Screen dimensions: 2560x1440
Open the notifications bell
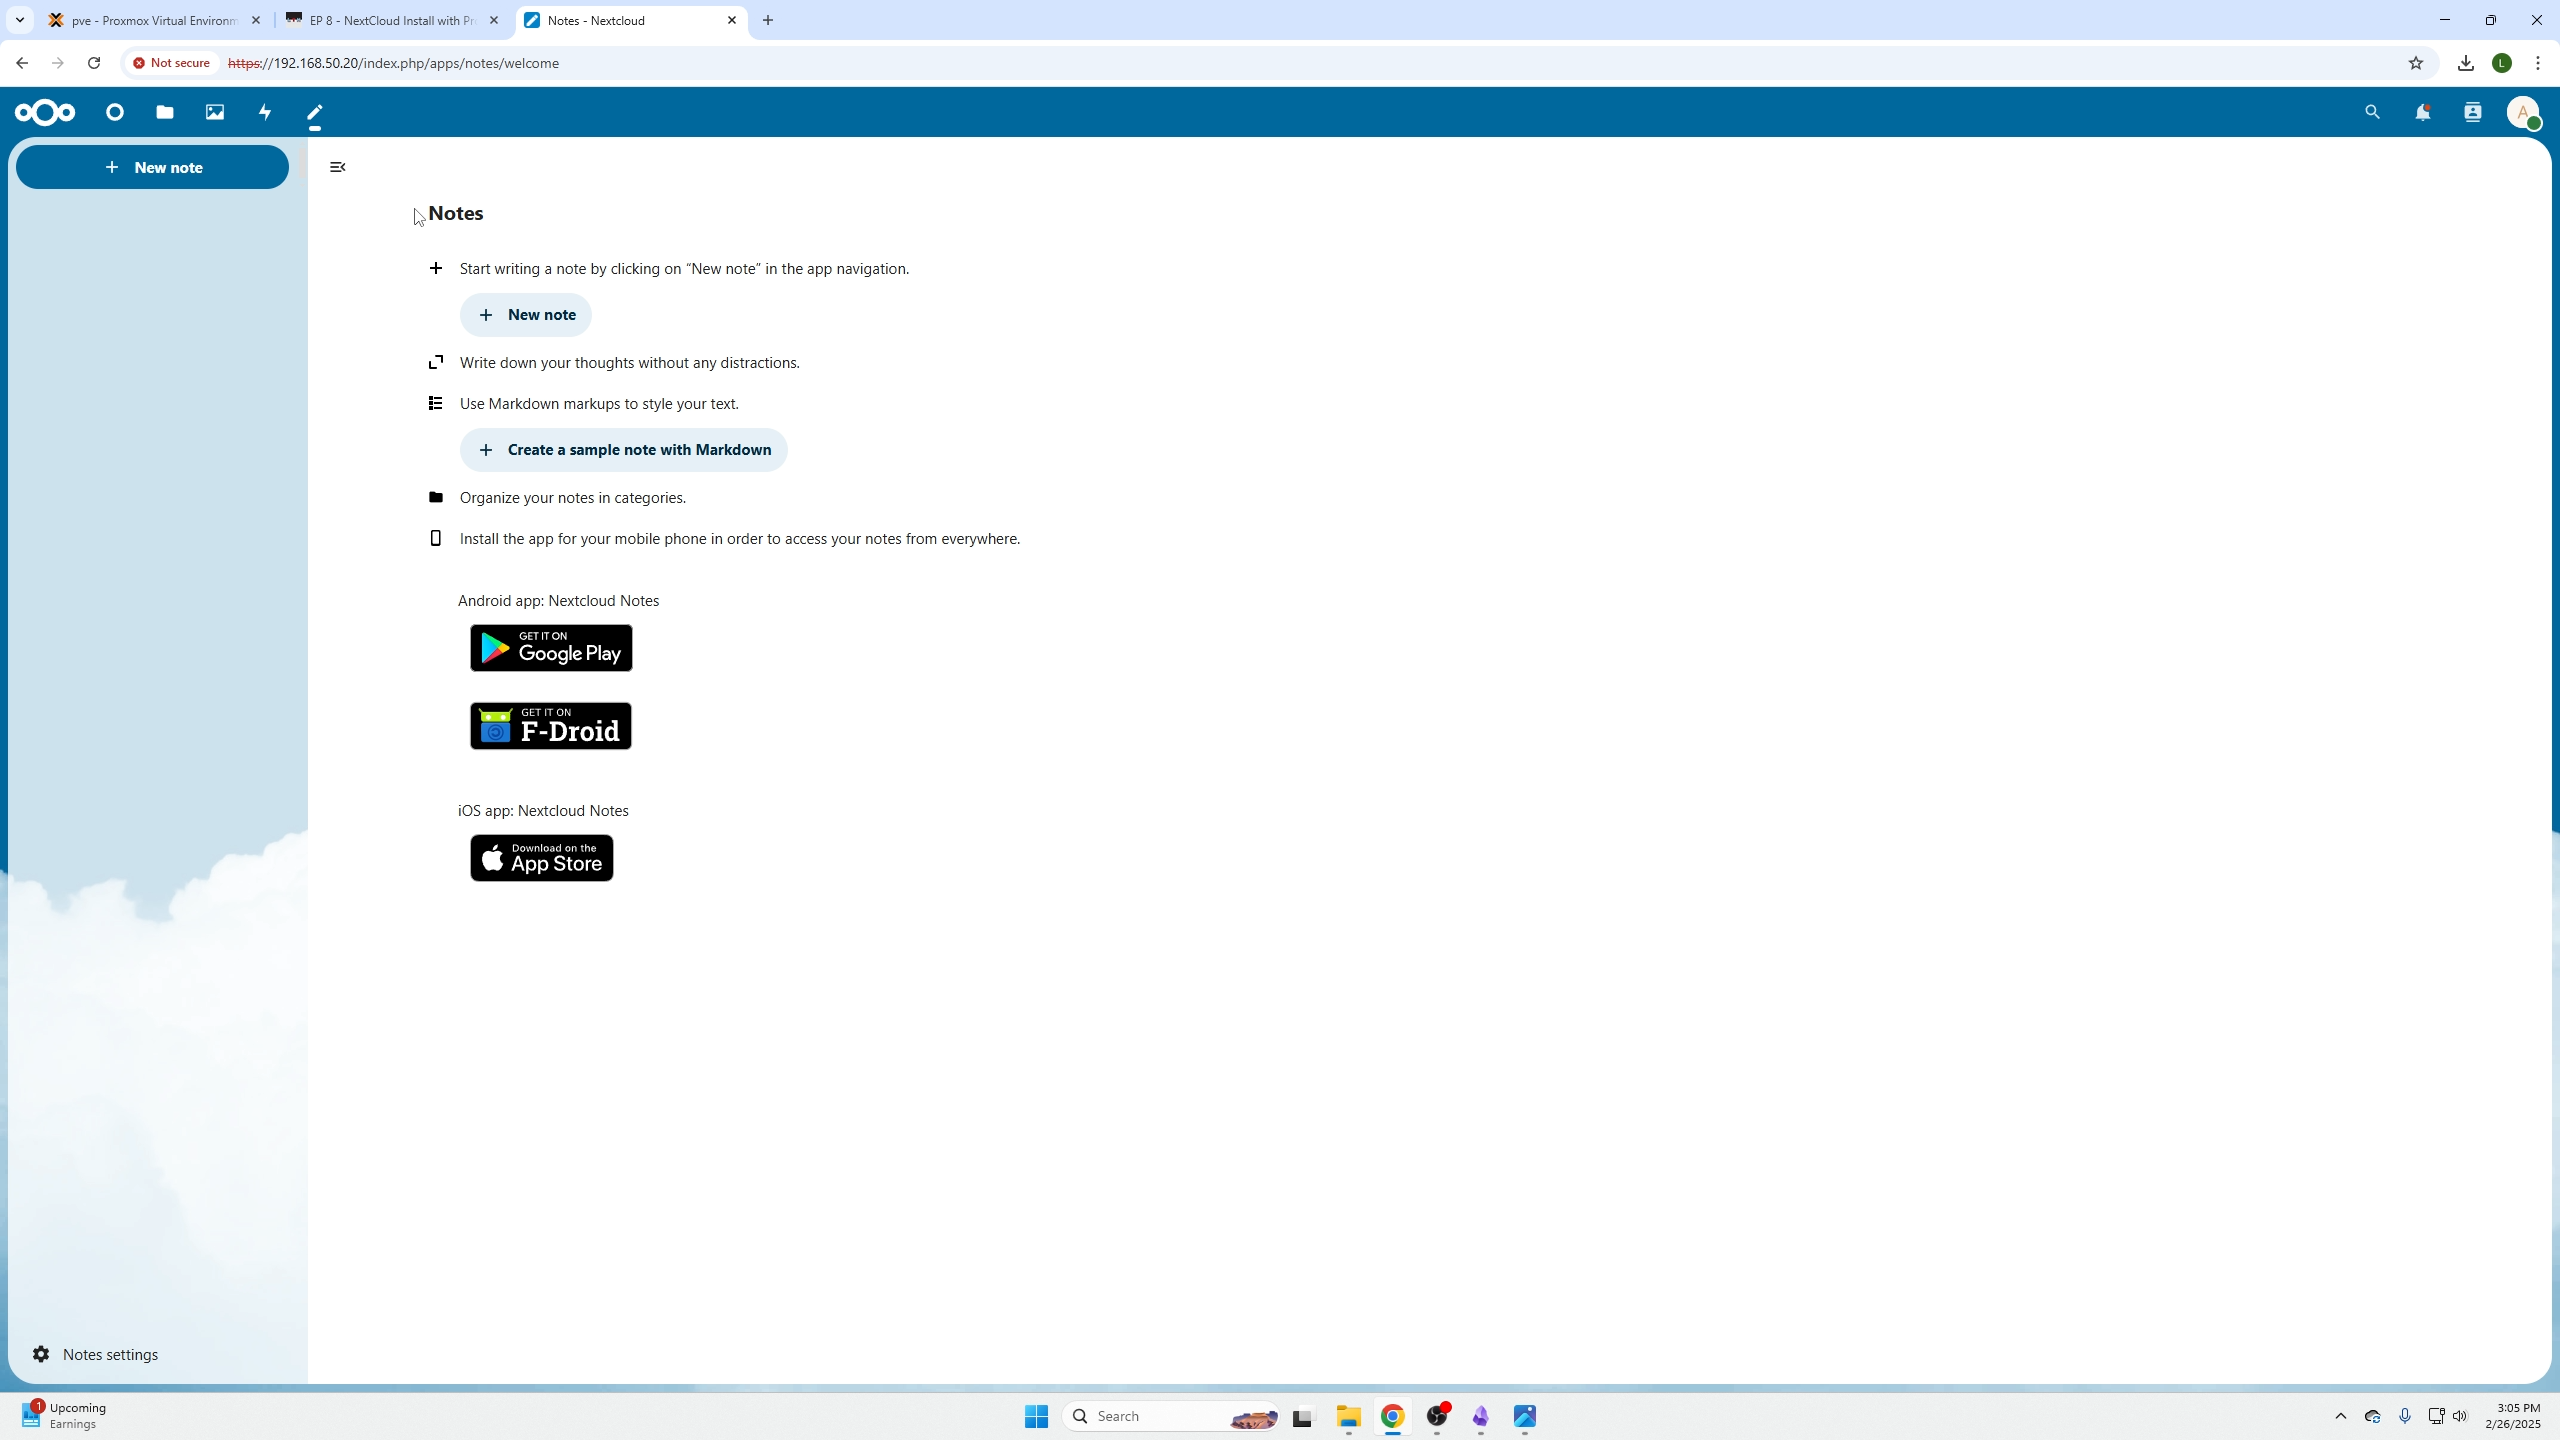pyautogui.click(x=2422, y=112)
